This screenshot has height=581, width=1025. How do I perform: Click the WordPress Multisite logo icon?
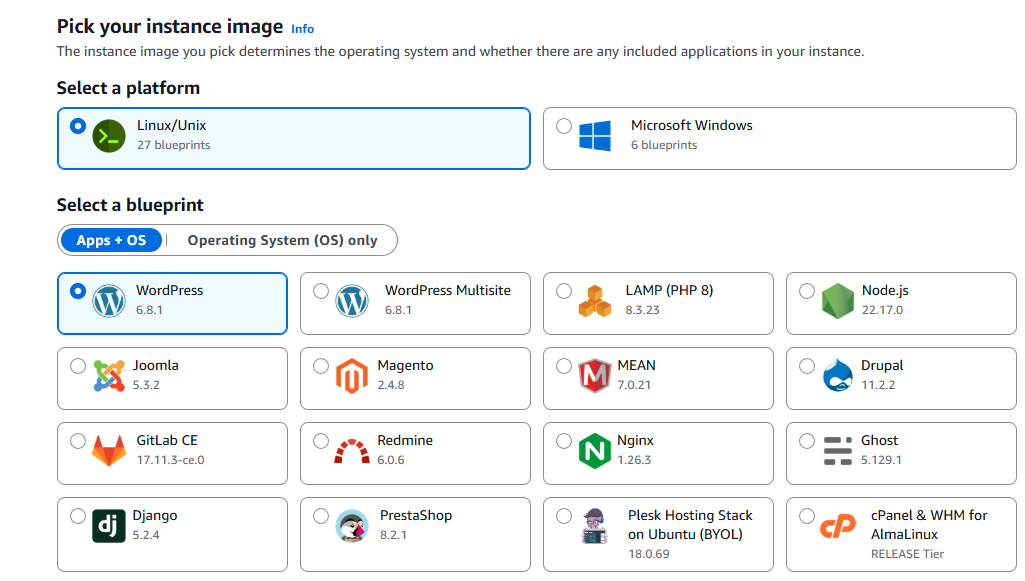[352, 301]
